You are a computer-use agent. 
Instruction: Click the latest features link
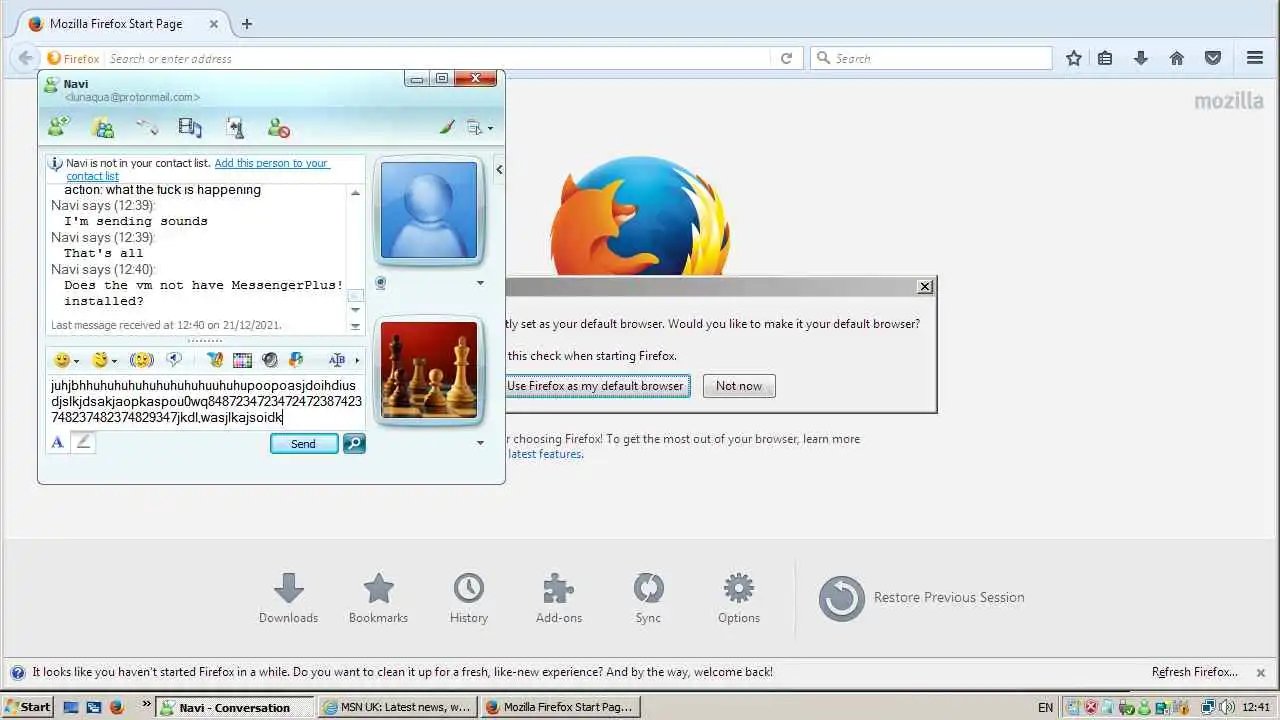[544, 454]
